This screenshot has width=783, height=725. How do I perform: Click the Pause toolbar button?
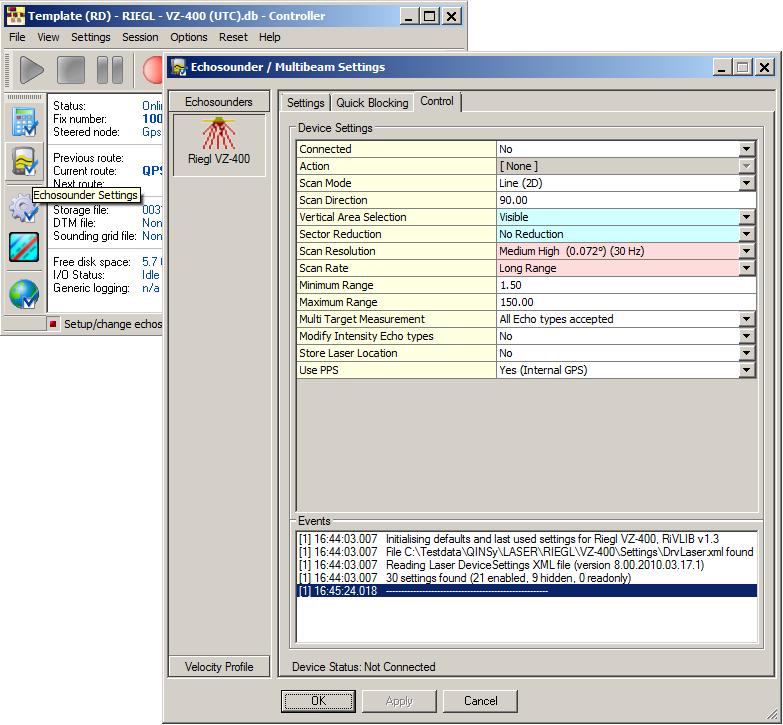[110, 70]
